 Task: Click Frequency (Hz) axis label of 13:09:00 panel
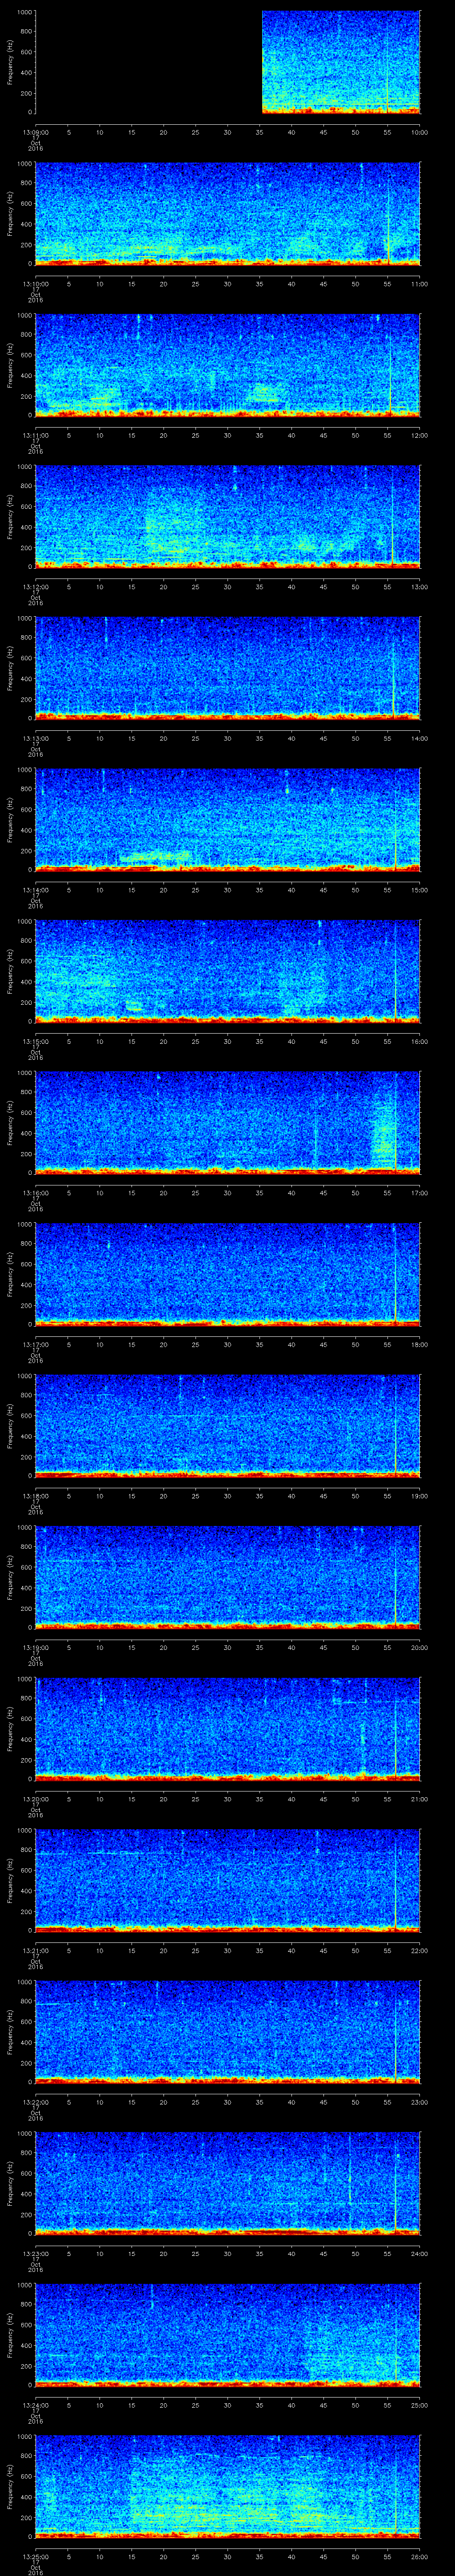coord(10,62)
